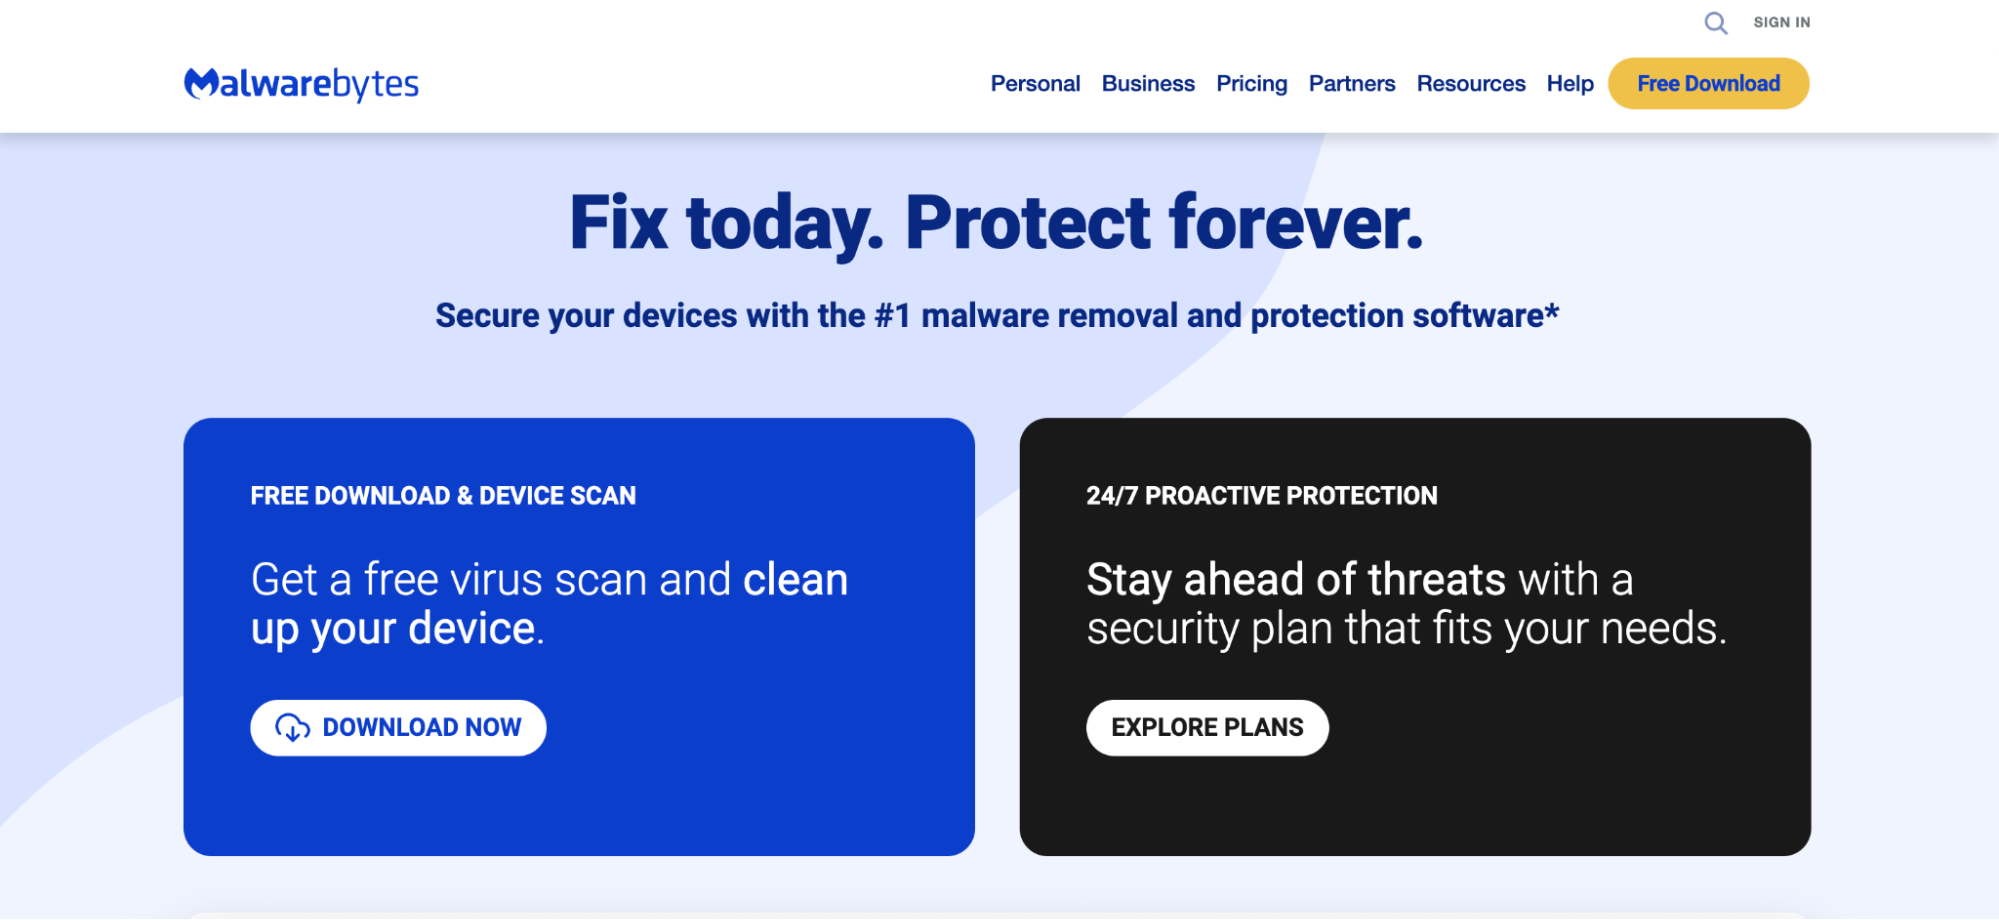Expand the Resources dropdown
This screenshot has height=920, width=1999.
tap(1470, 84)
